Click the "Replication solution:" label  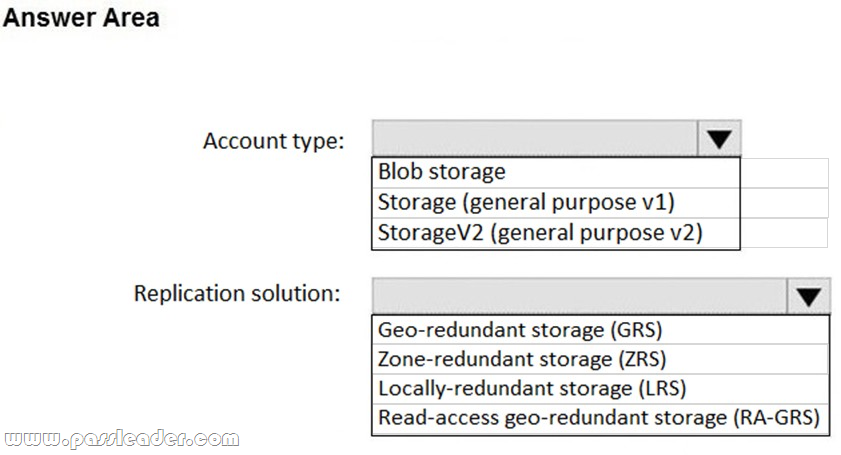(237, 294)
